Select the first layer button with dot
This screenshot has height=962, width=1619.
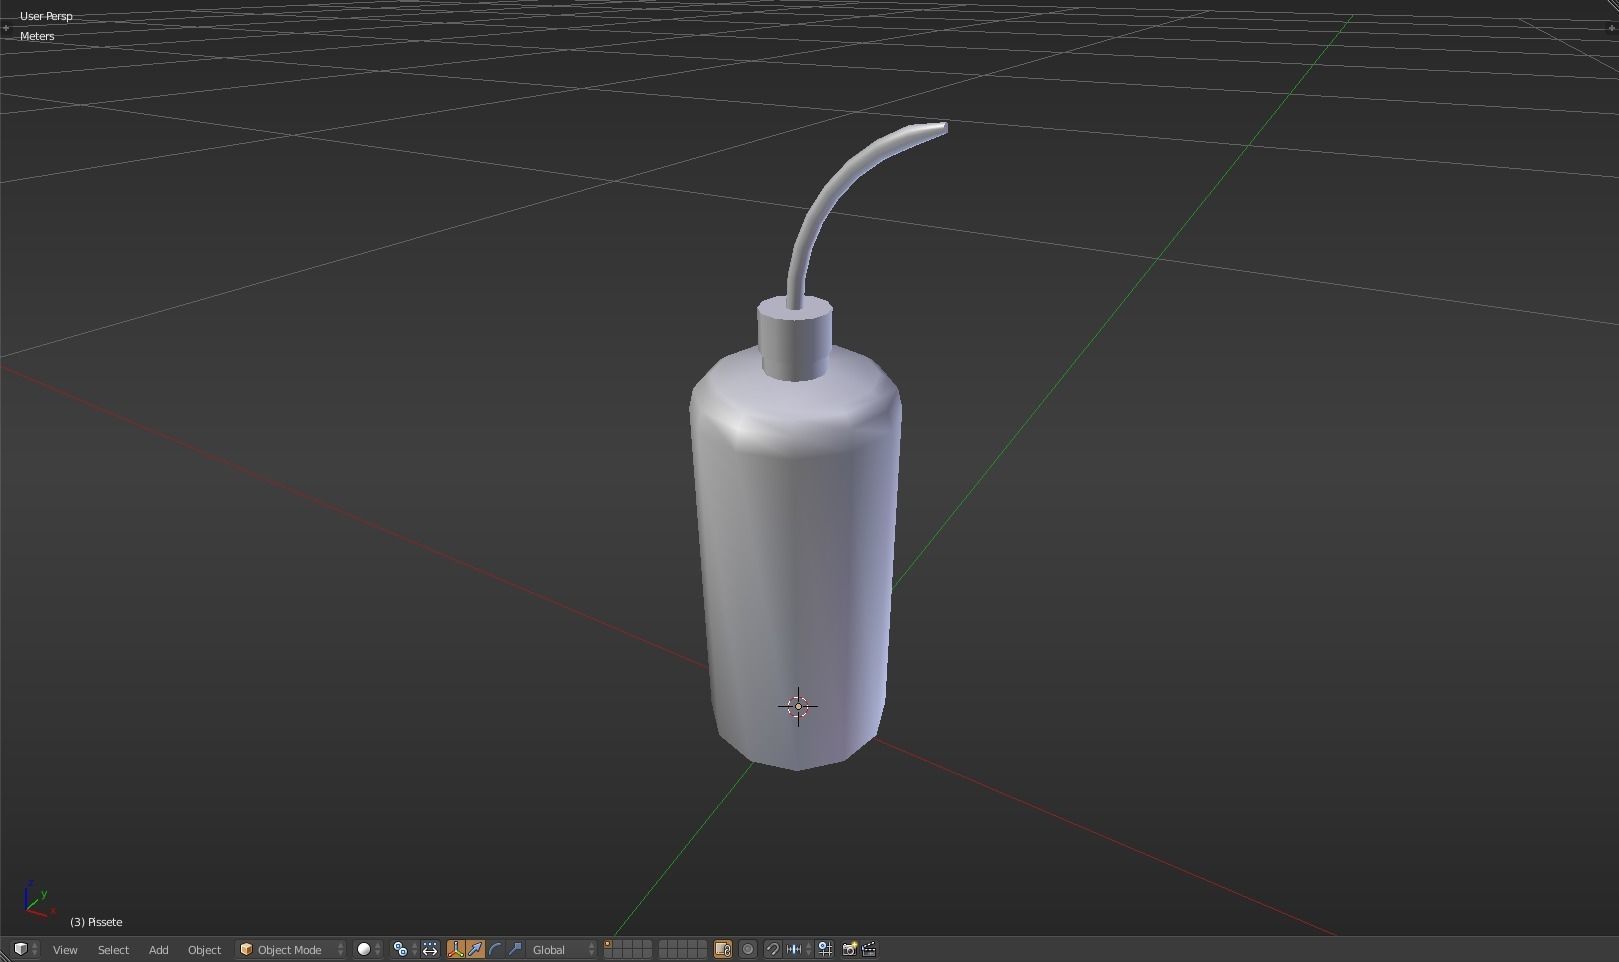coord(608,945)
